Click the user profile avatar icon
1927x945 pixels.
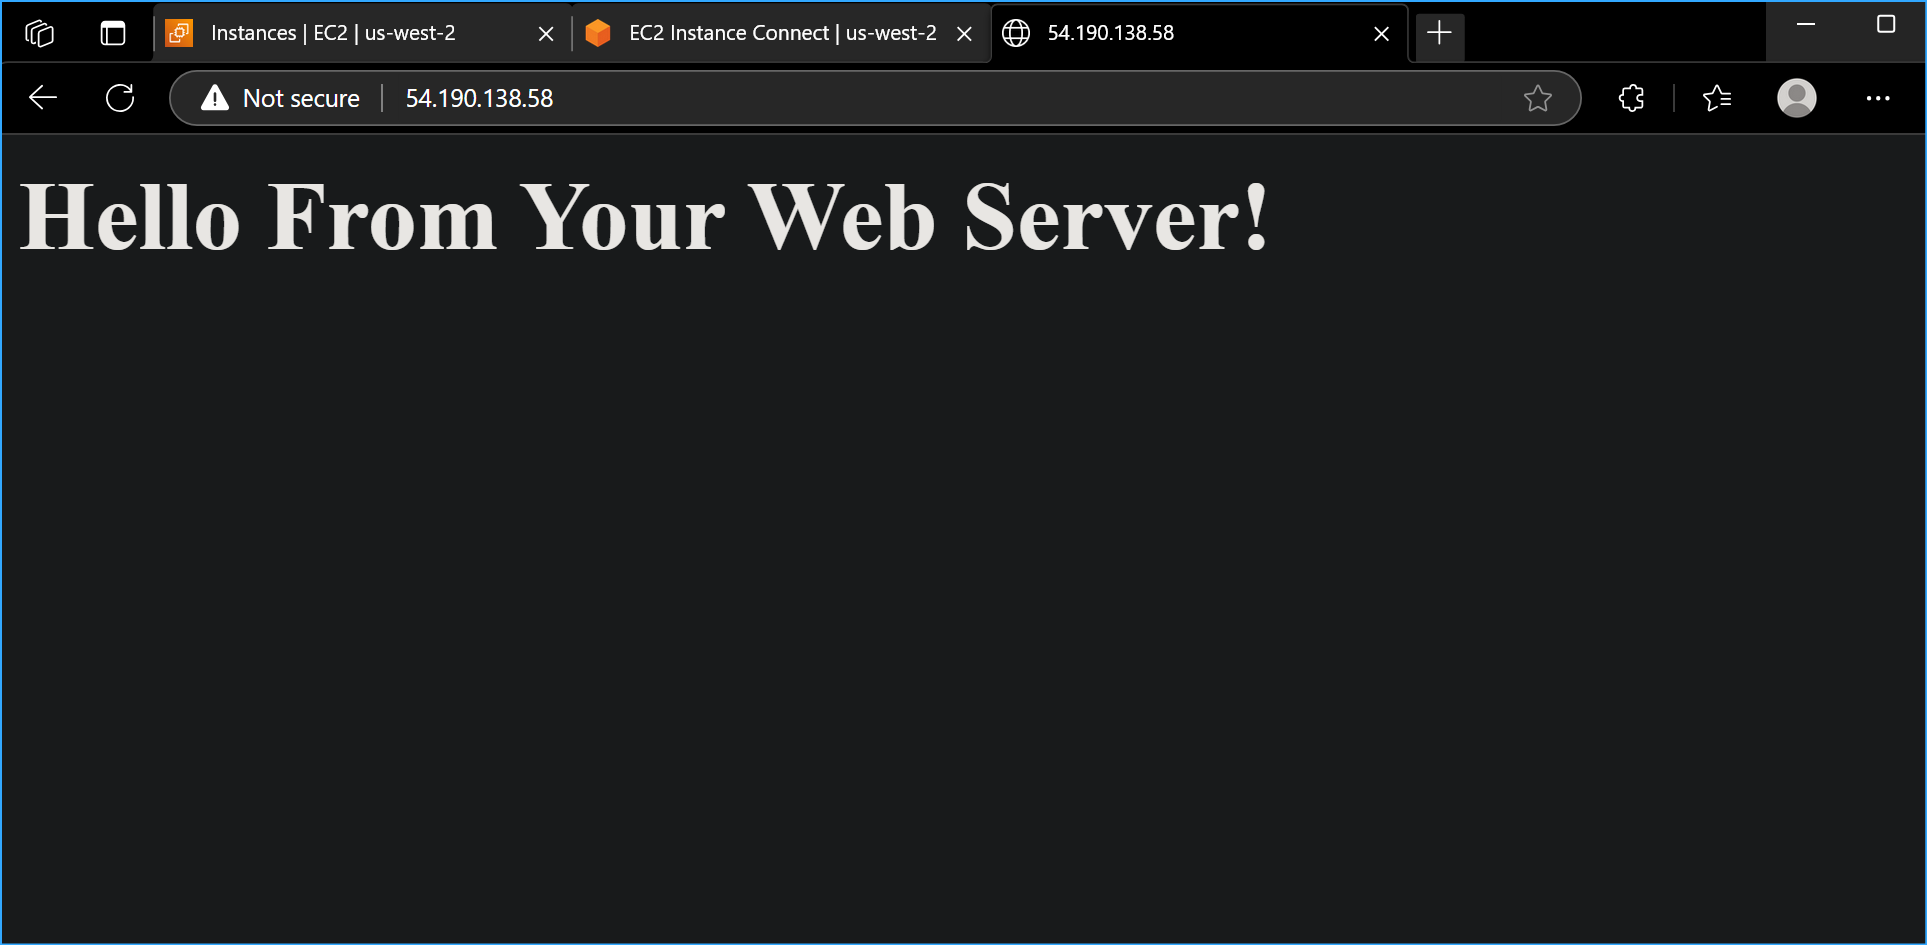[x=1797, y=98]
